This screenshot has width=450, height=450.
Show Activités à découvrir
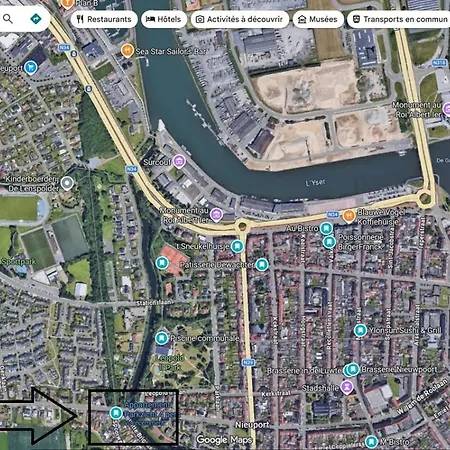point(240,19)
